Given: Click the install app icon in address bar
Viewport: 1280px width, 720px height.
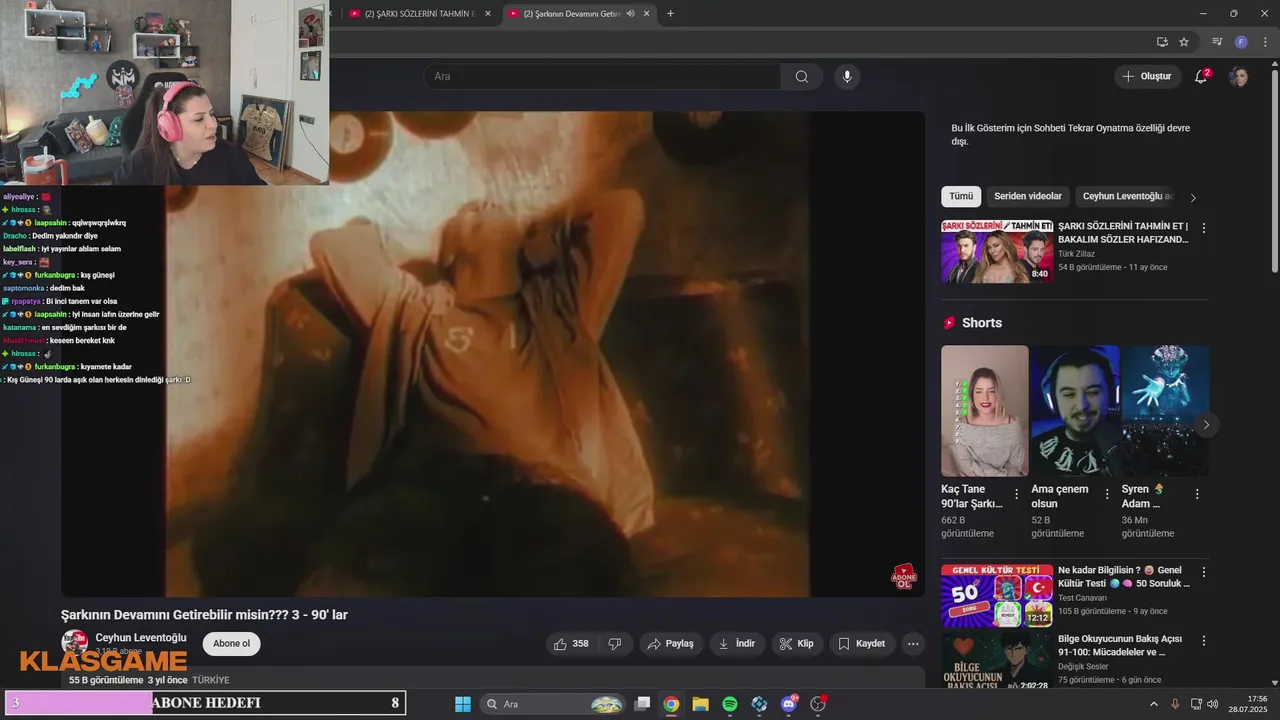Looking at the screenshot, I should click(x=1162, y=42).
